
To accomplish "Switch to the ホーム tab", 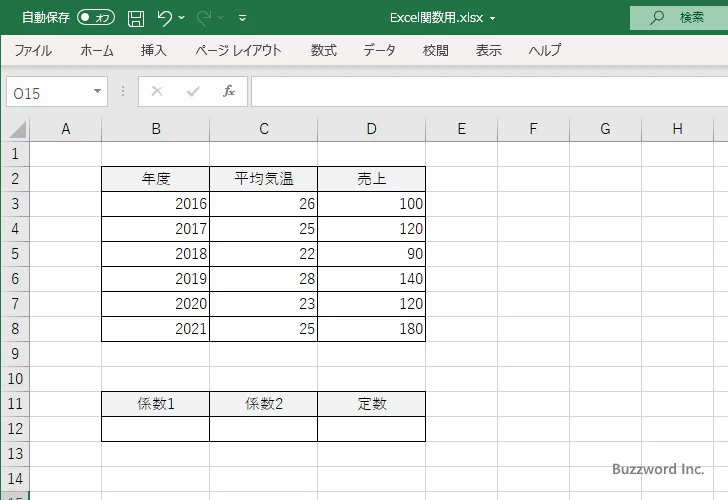I will tap(97, 50).
